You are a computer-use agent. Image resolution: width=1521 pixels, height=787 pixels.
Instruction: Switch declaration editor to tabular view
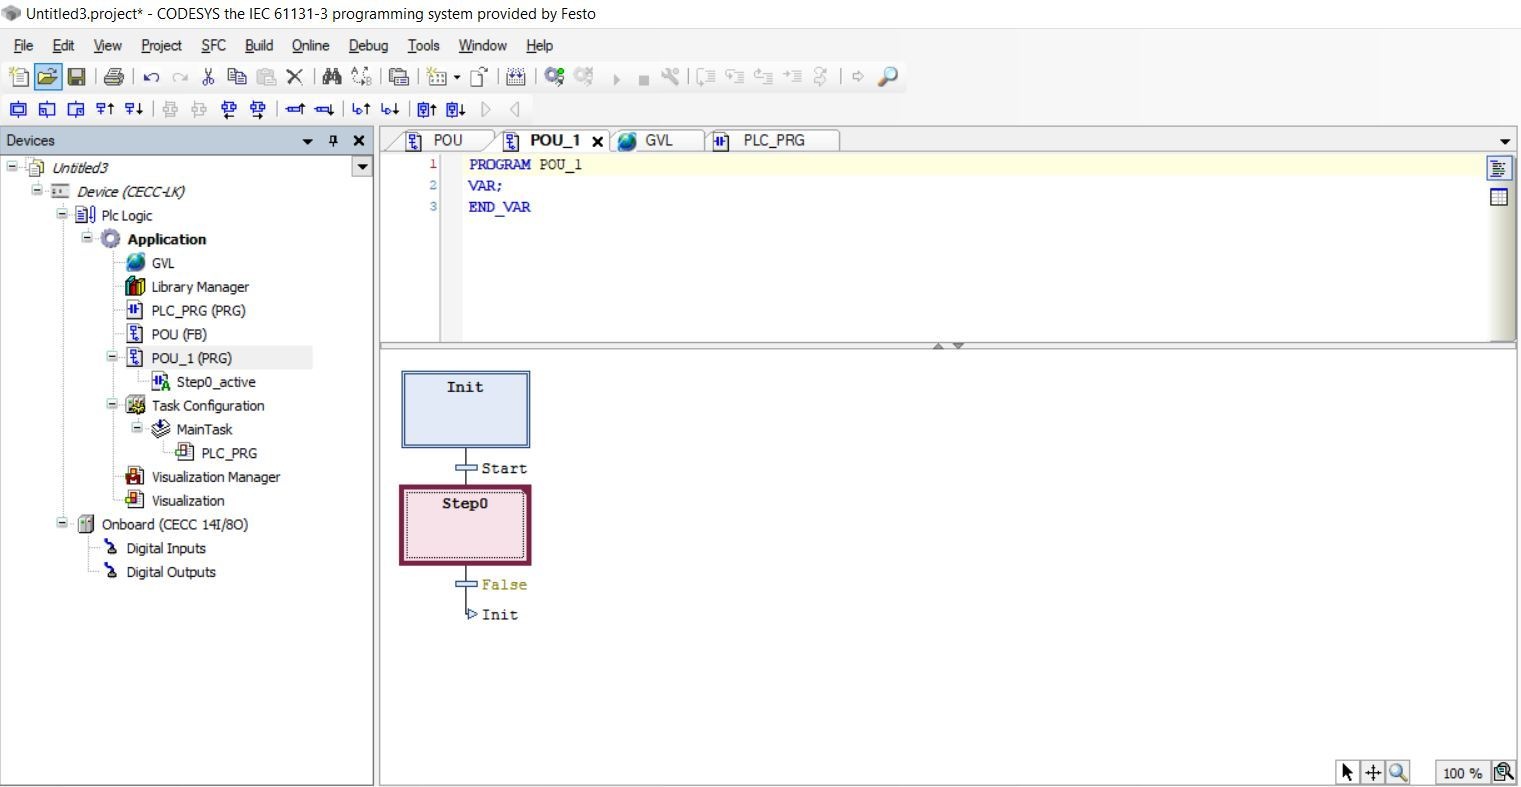pos(1498,197)
